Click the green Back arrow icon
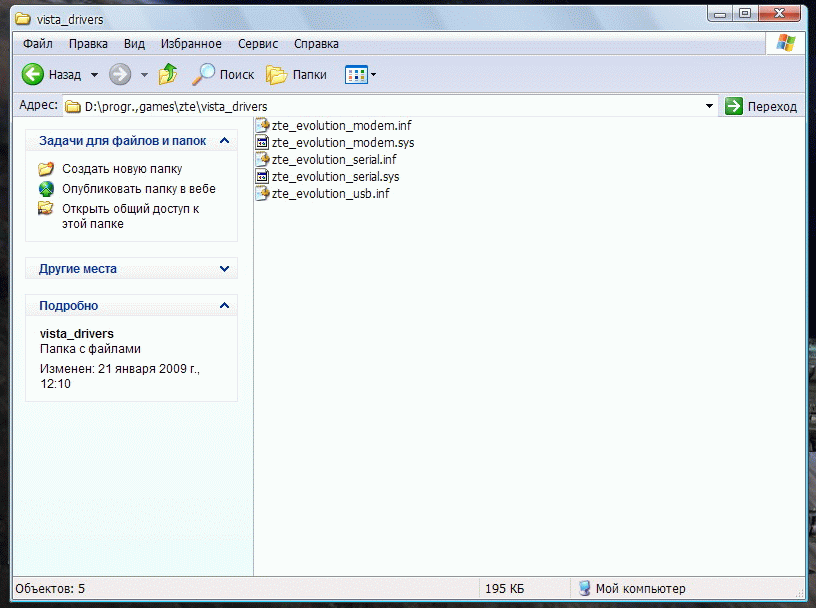816x608 pixels. (x=33, y=74)
